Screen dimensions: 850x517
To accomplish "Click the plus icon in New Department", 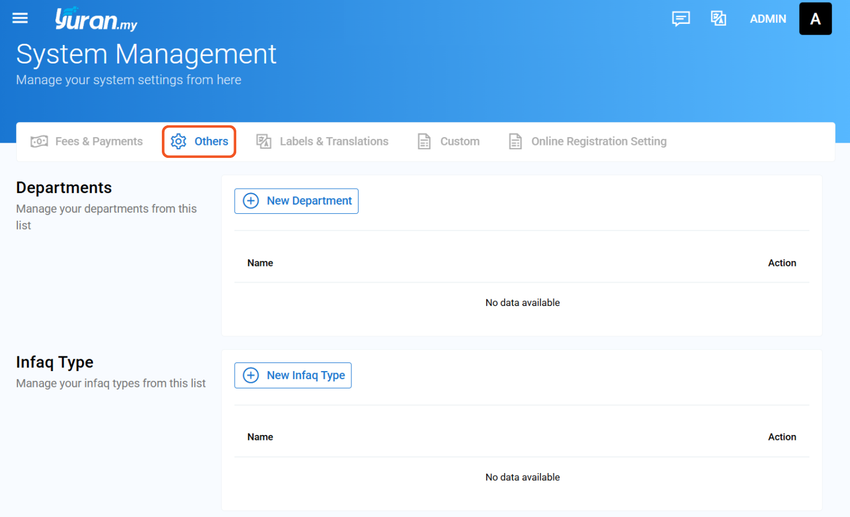I will click(x=250, y=201).
